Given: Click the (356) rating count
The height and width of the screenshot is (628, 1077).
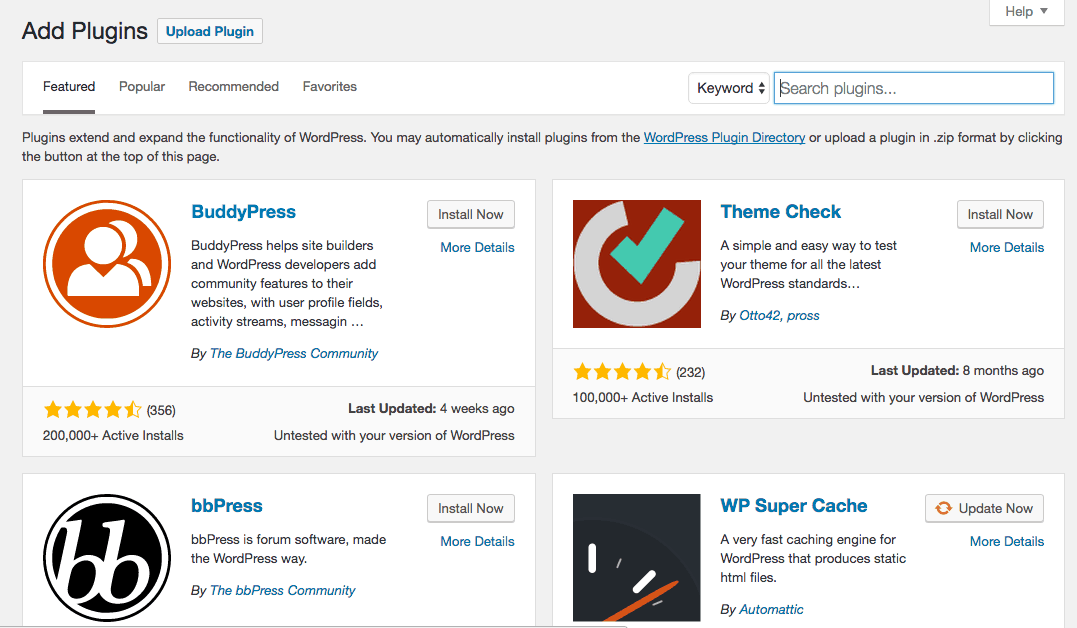Looking at the screenshot, I should point(161,410).
